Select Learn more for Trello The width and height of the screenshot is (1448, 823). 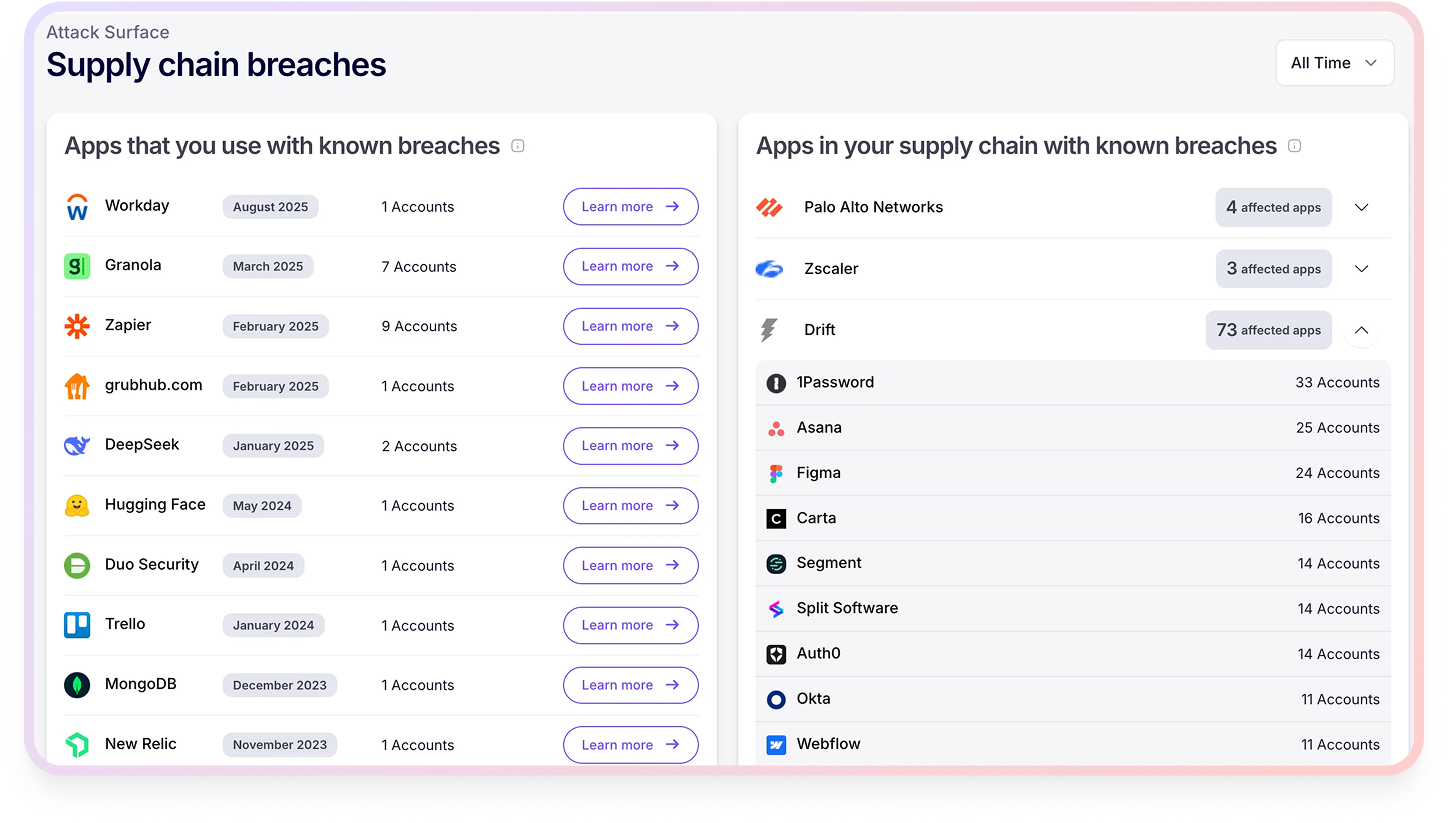coord(631,625)
